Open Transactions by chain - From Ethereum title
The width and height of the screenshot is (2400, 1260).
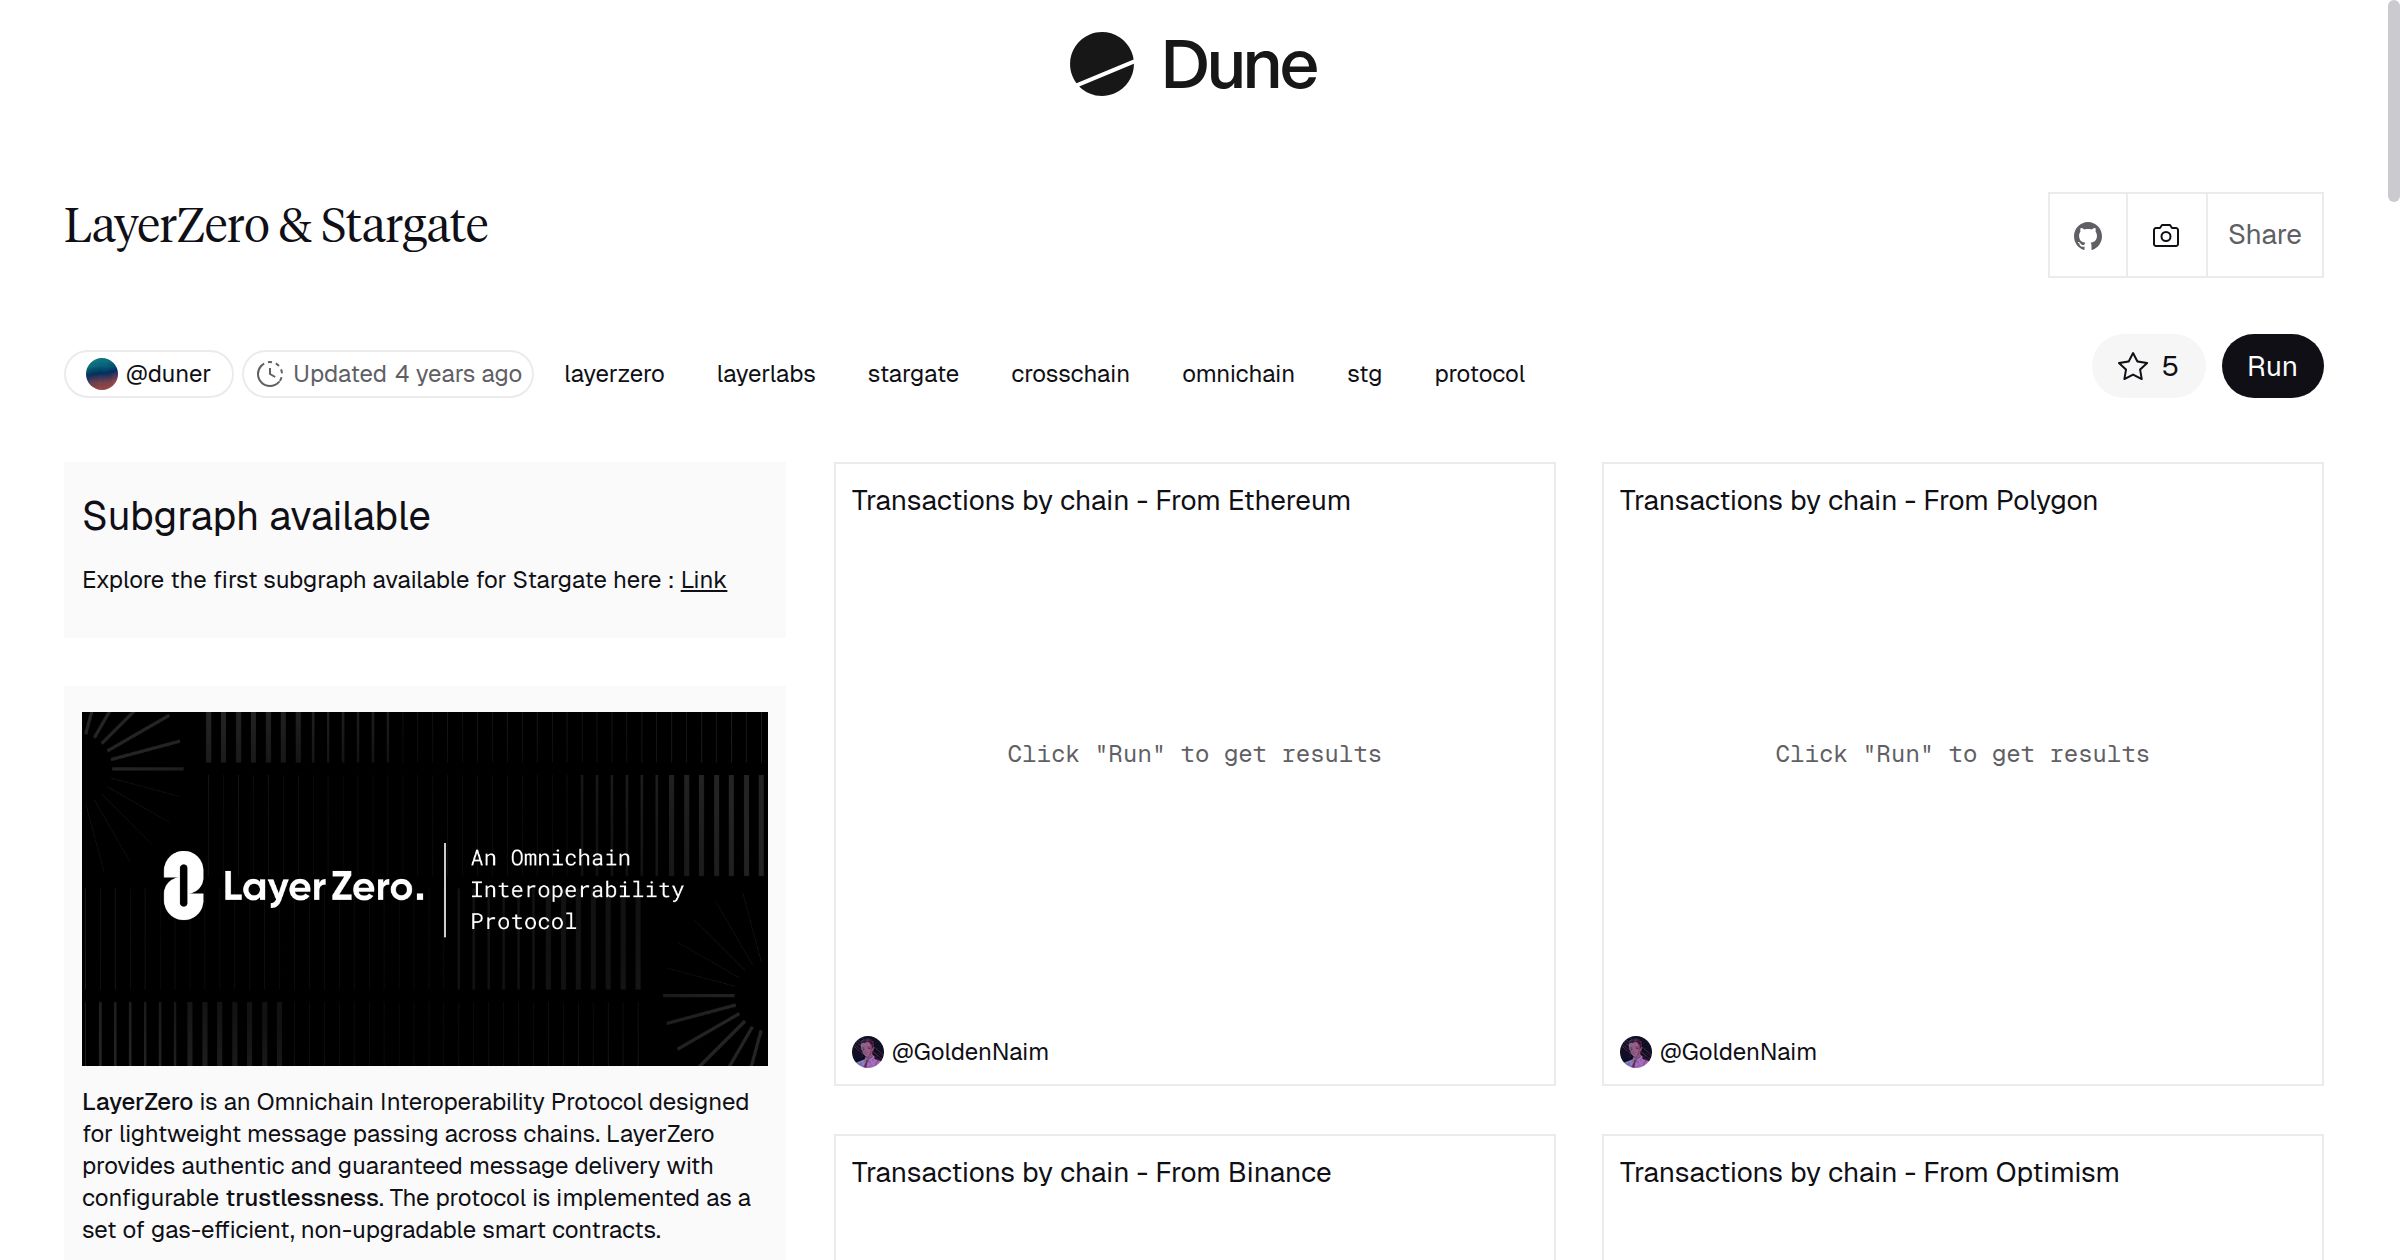[x=1101, y=501]
